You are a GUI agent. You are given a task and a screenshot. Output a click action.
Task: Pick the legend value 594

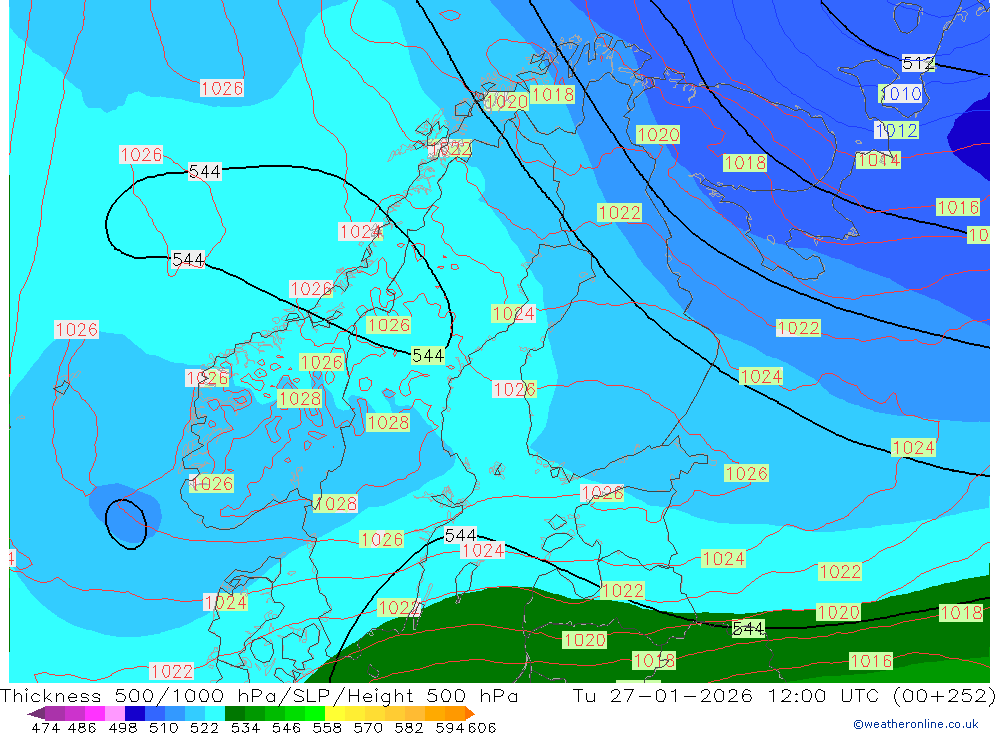tap(450, 727)
